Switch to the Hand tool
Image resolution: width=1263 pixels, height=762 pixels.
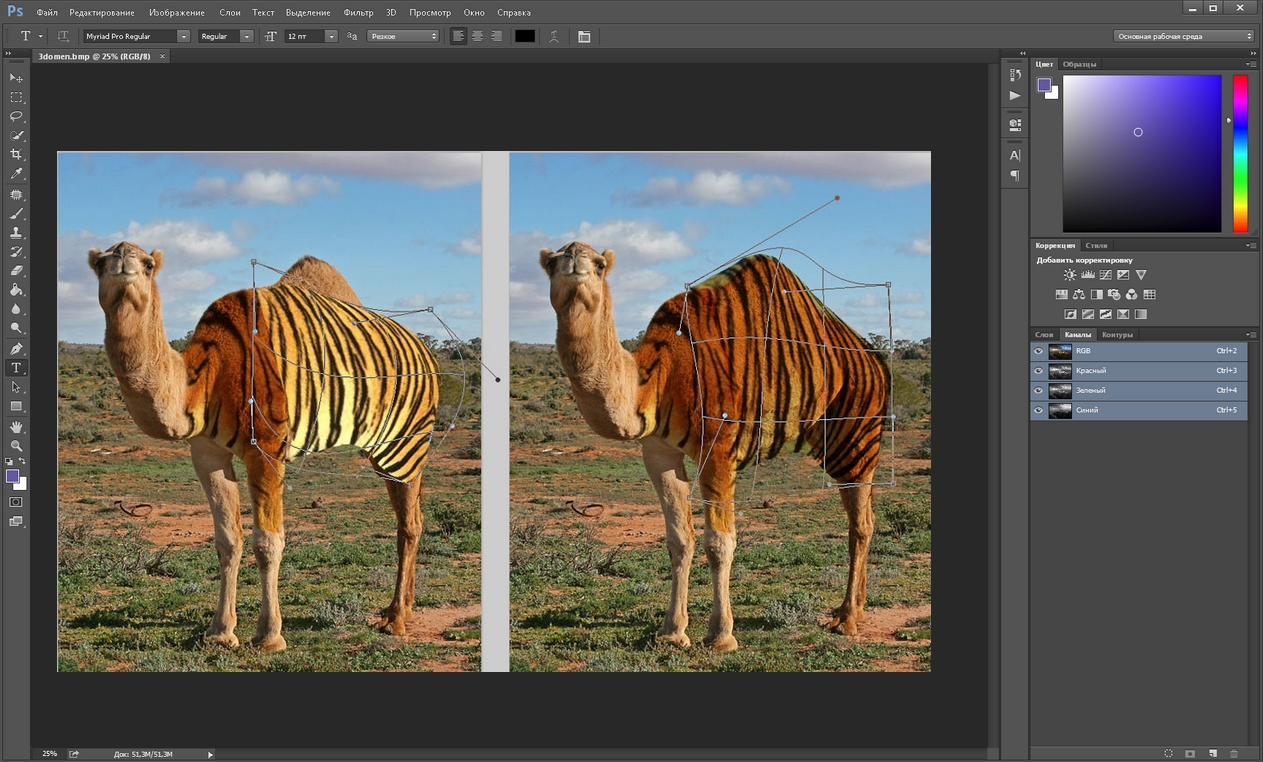pyautogui.click(x=16, y=427)
